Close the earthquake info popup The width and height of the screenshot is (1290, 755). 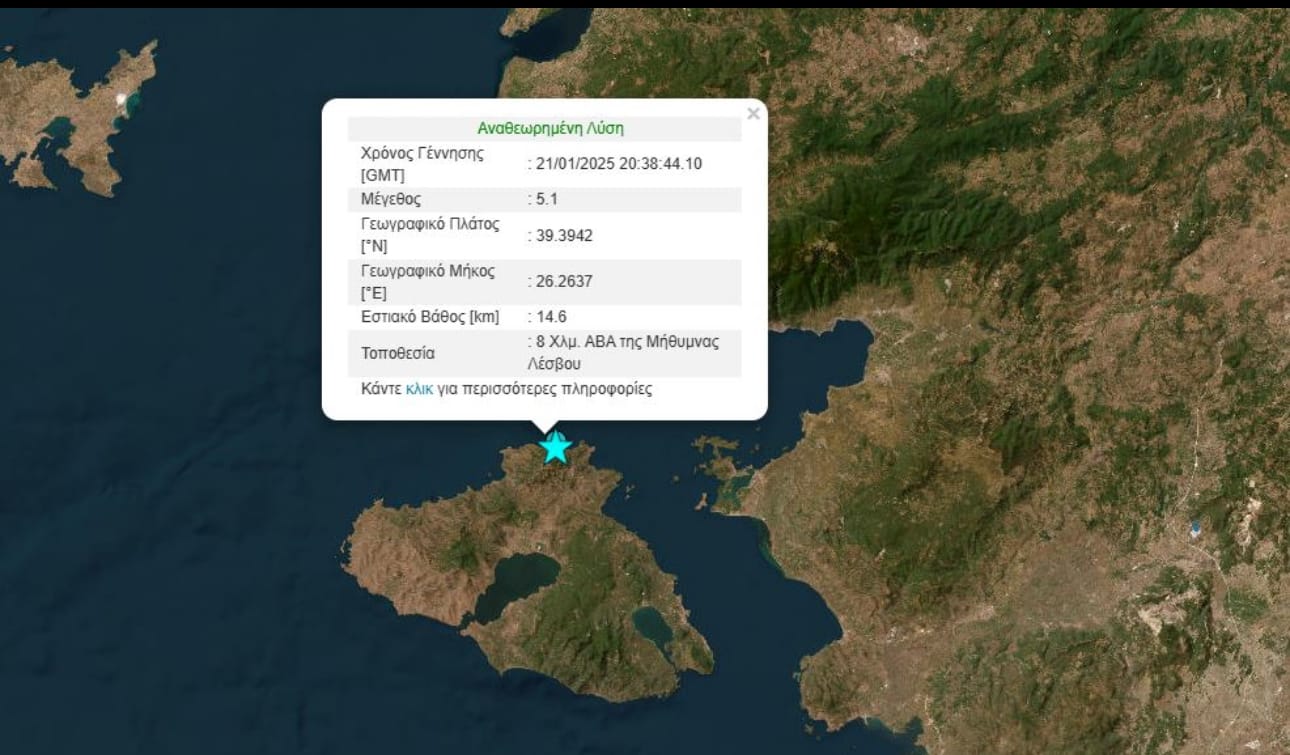tap(753, 114)
